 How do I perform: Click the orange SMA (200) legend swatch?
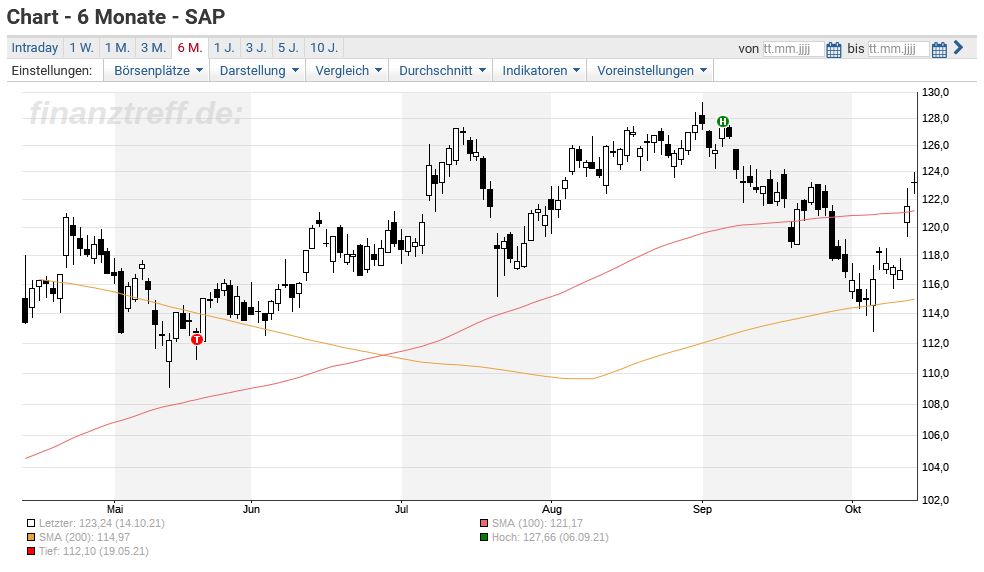point(31,537)
